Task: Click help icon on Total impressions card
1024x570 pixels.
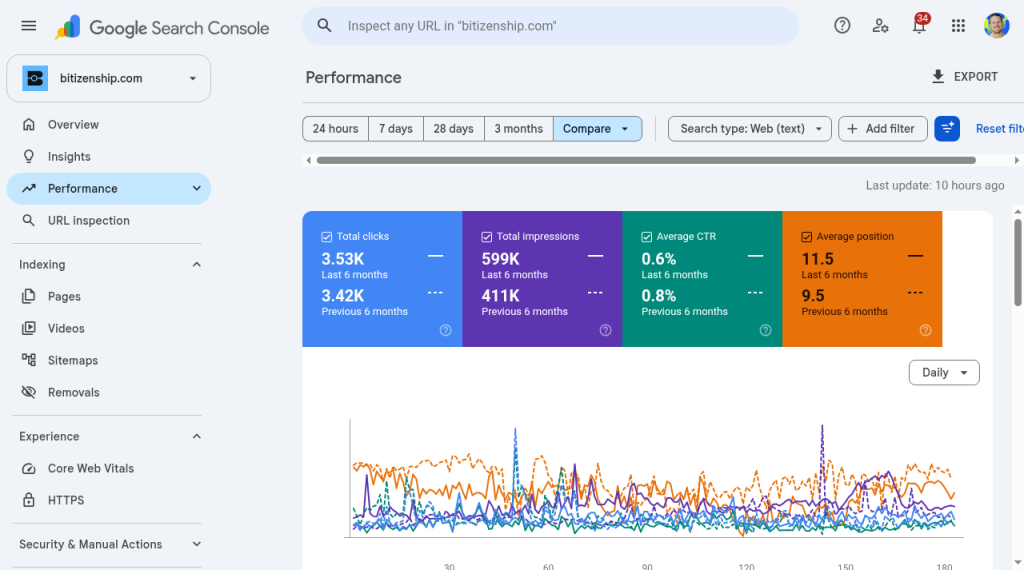Action: tap(605, 330)
